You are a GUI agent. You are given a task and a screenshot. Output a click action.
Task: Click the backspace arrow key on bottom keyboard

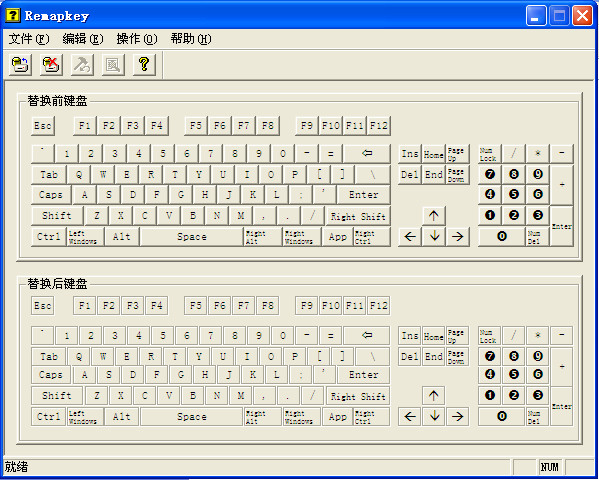367,336
